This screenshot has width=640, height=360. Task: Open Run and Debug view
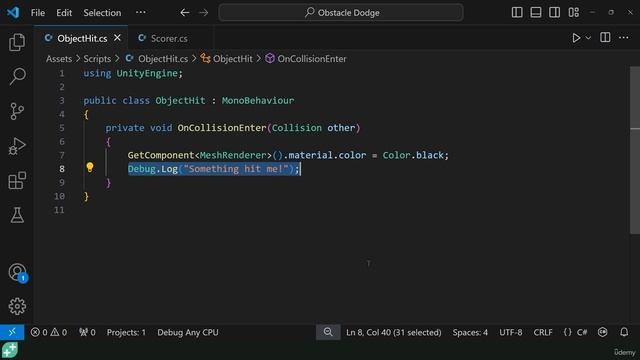17,146
